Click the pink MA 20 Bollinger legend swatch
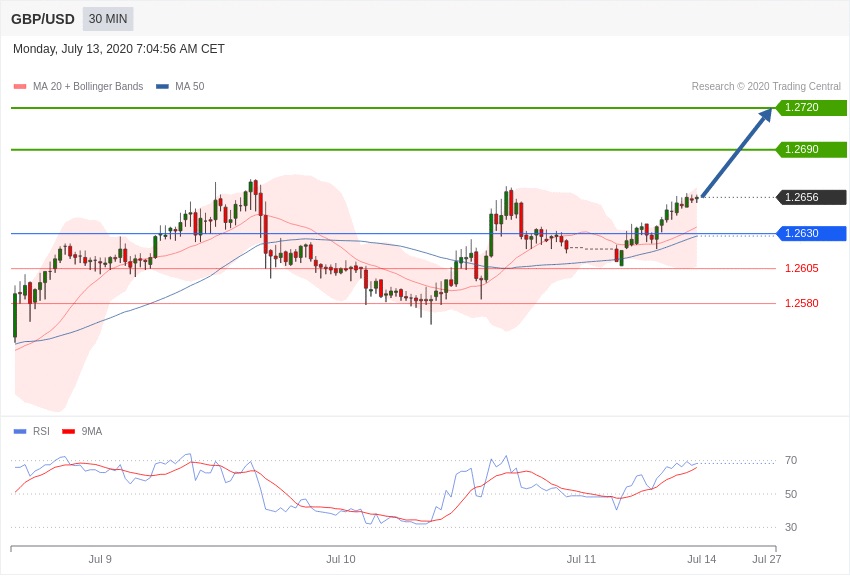 pos(20,87)
